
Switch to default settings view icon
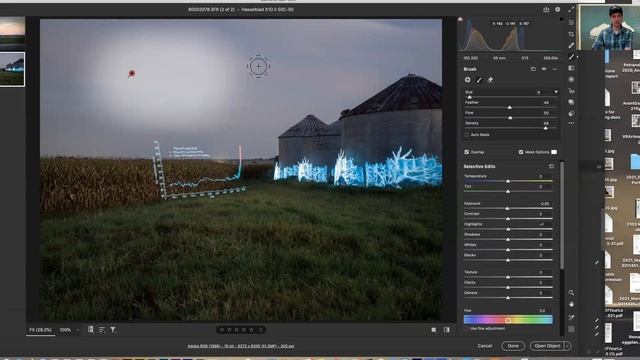coord(447,330)
